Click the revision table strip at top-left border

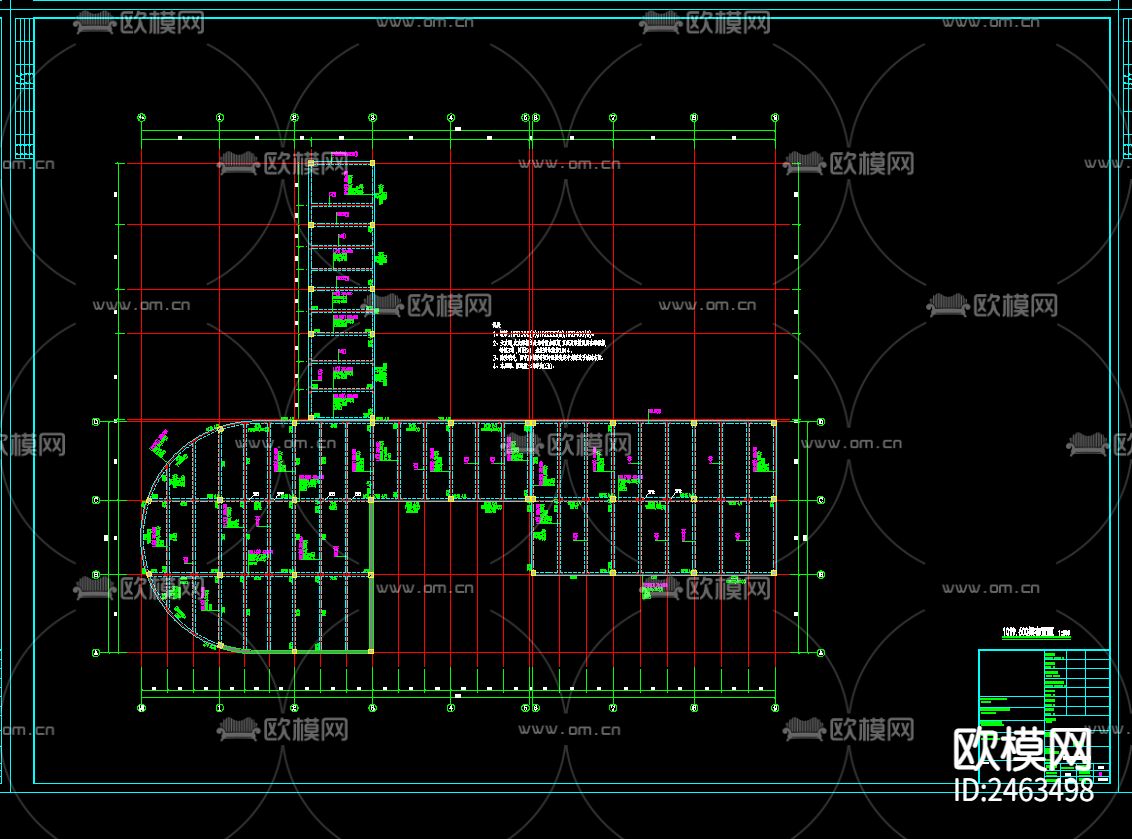click(x=25, y=88)
